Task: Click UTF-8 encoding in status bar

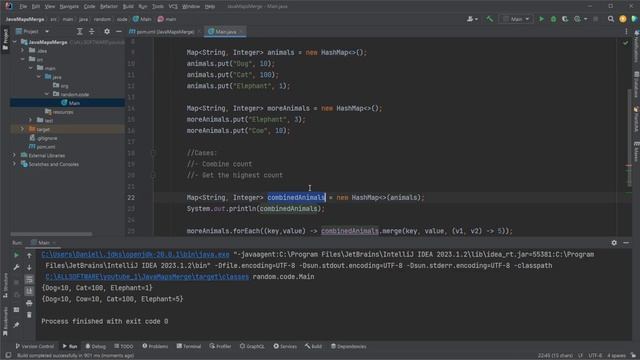Action: pyautogui.click(x=595, y=356)
